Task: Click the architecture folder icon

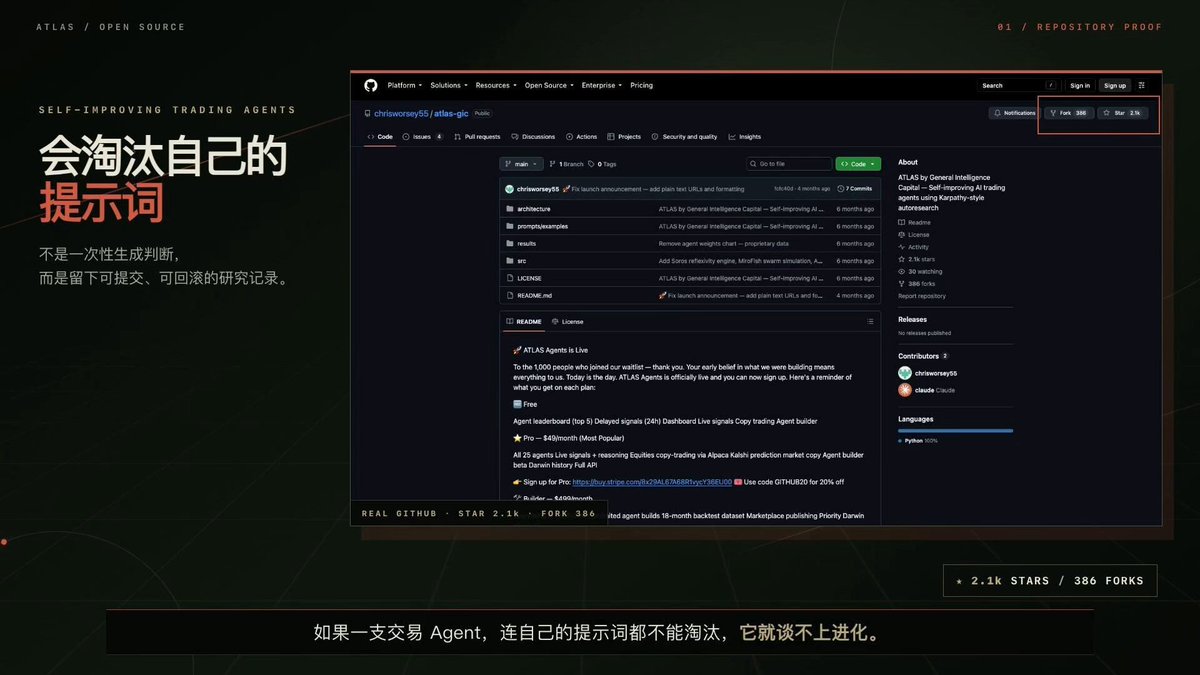Action: [509, 209]
